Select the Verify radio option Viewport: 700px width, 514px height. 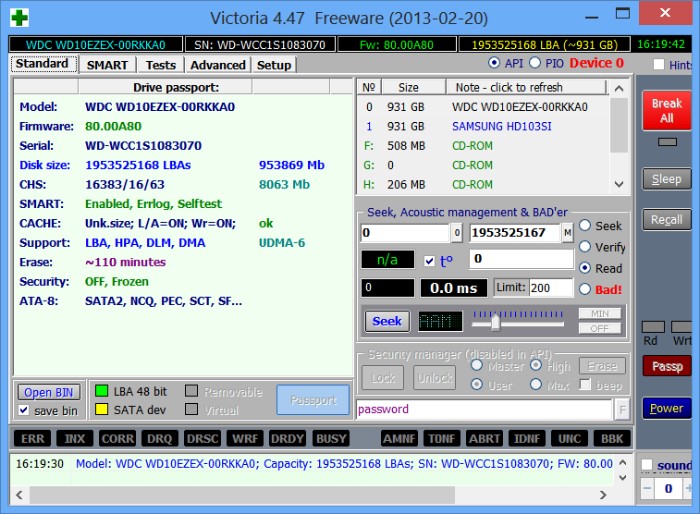tap(585, 247)
